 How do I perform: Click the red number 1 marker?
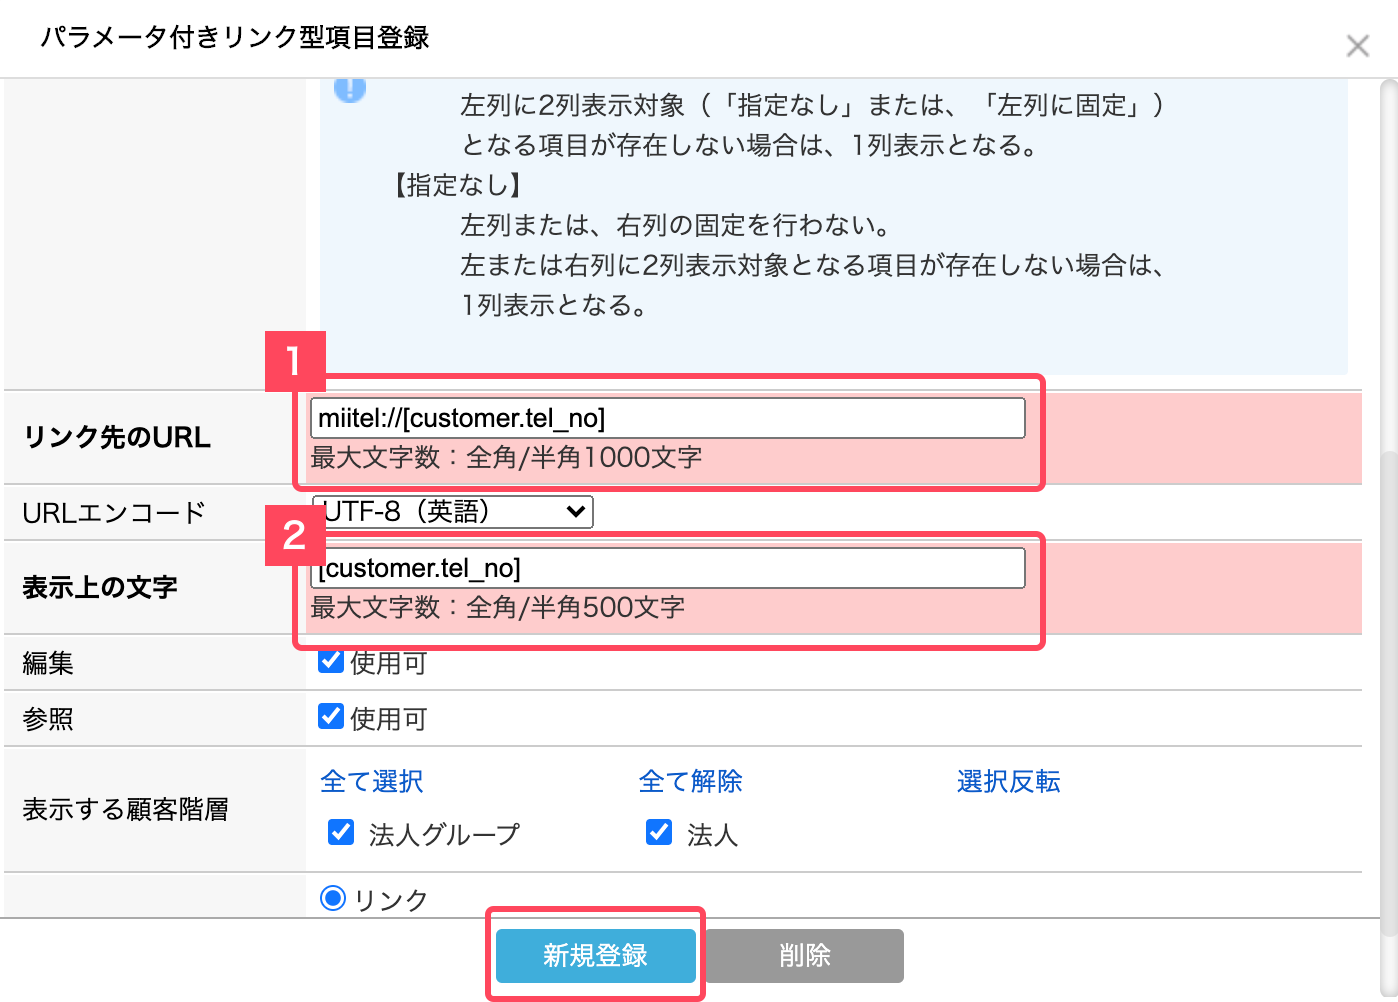(294, 361)
